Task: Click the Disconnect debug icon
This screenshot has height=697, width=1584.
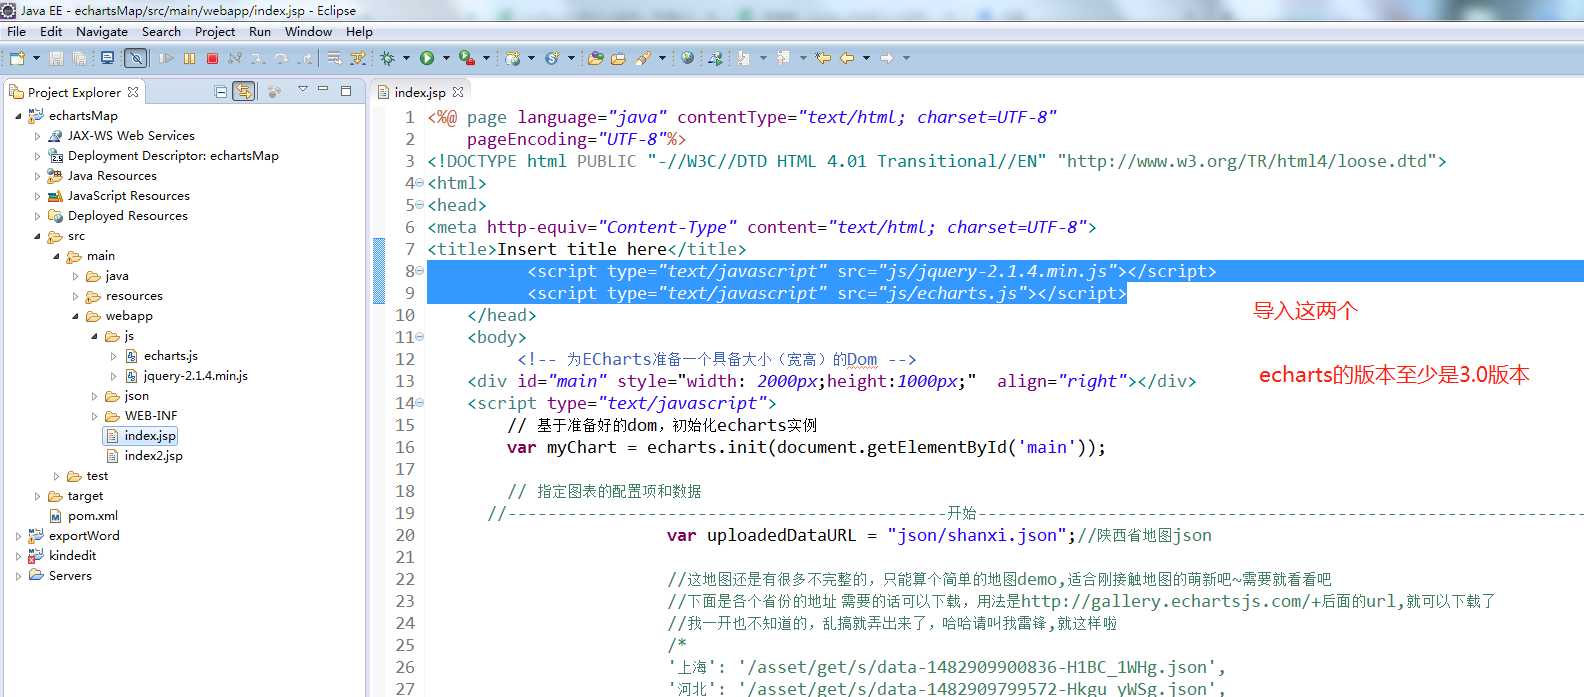Action: tap(235, 58)
